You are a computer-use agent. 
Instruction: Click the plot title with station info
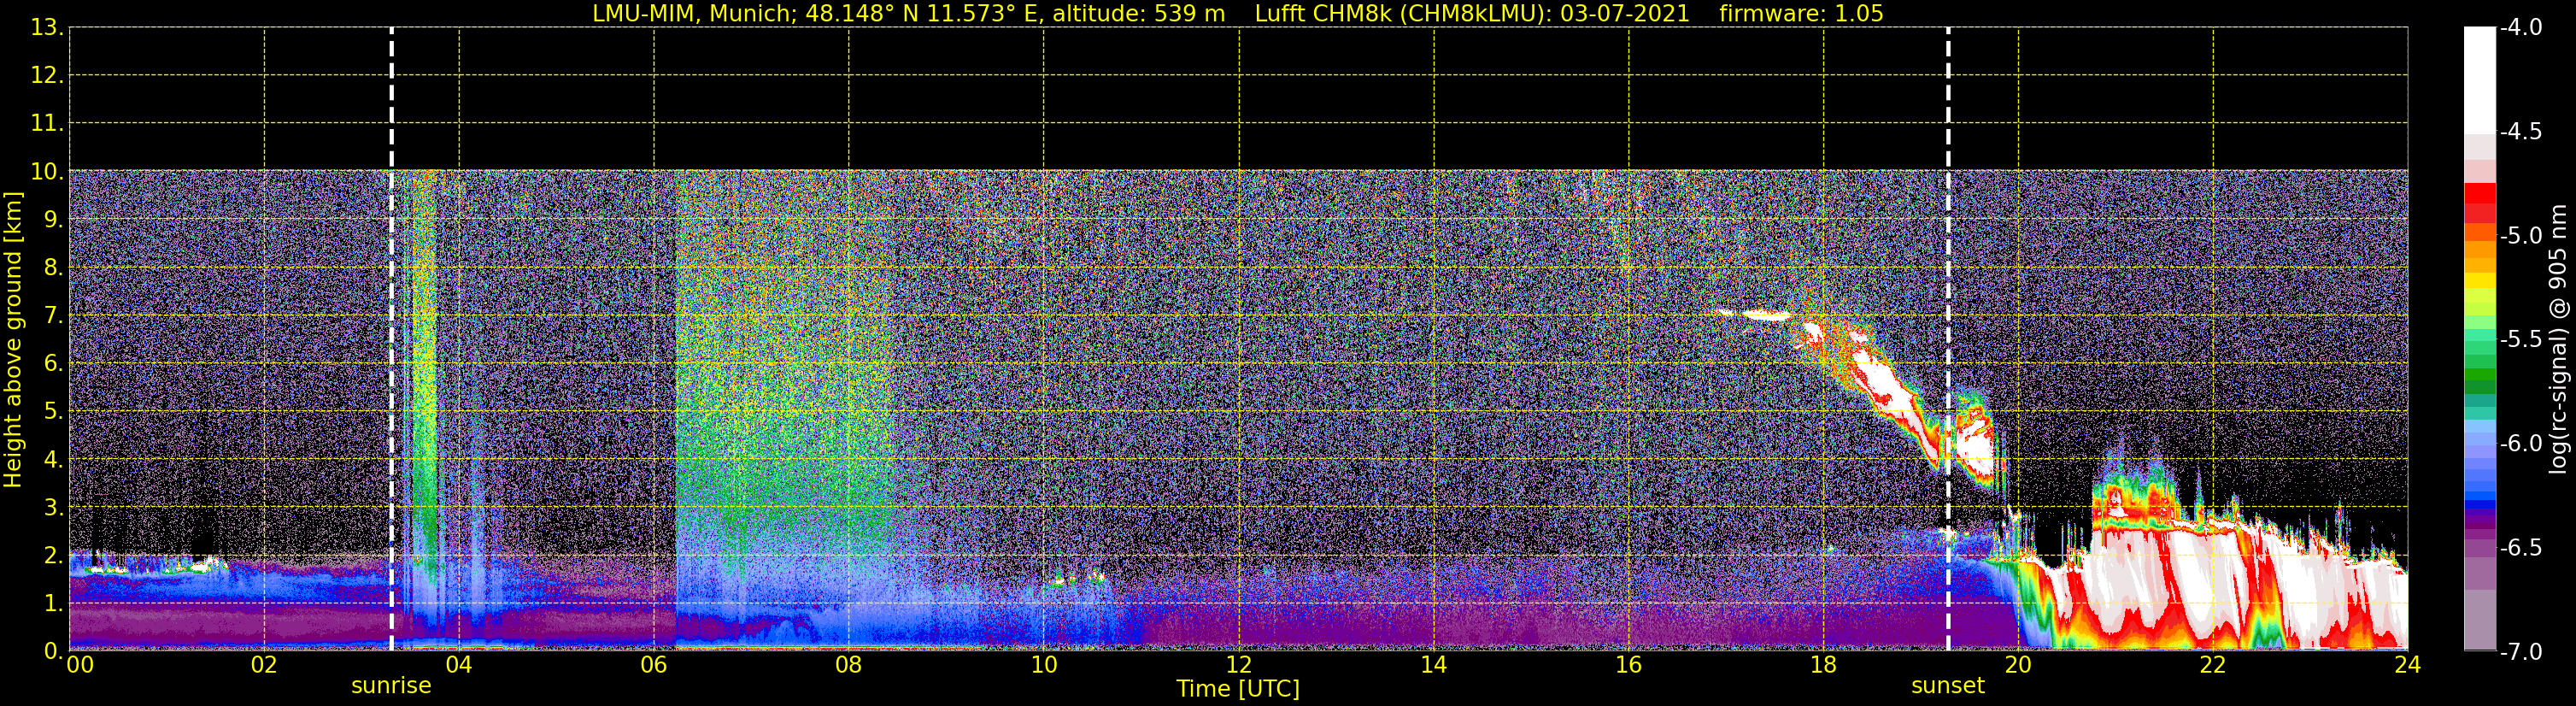point(1238,13)
